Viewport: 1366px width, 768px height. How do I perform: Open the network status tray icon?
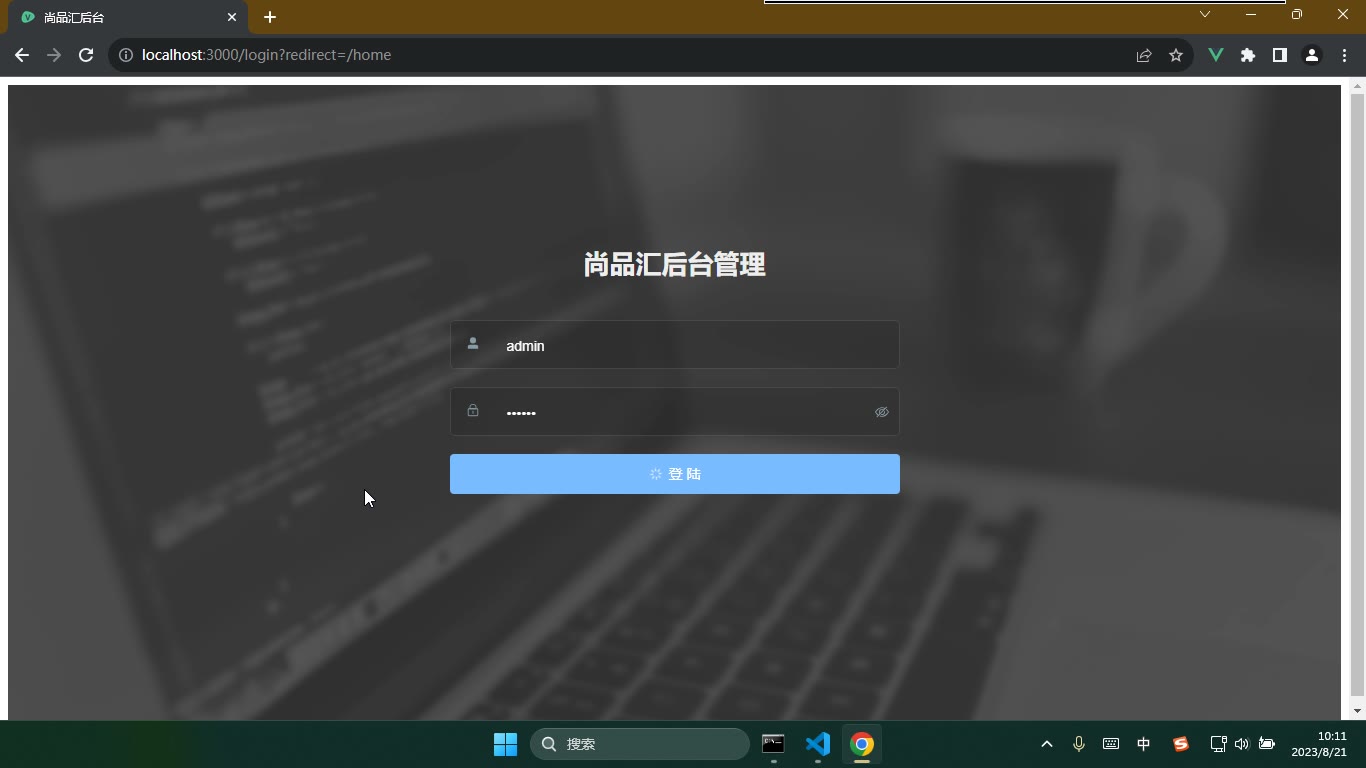1218,744
